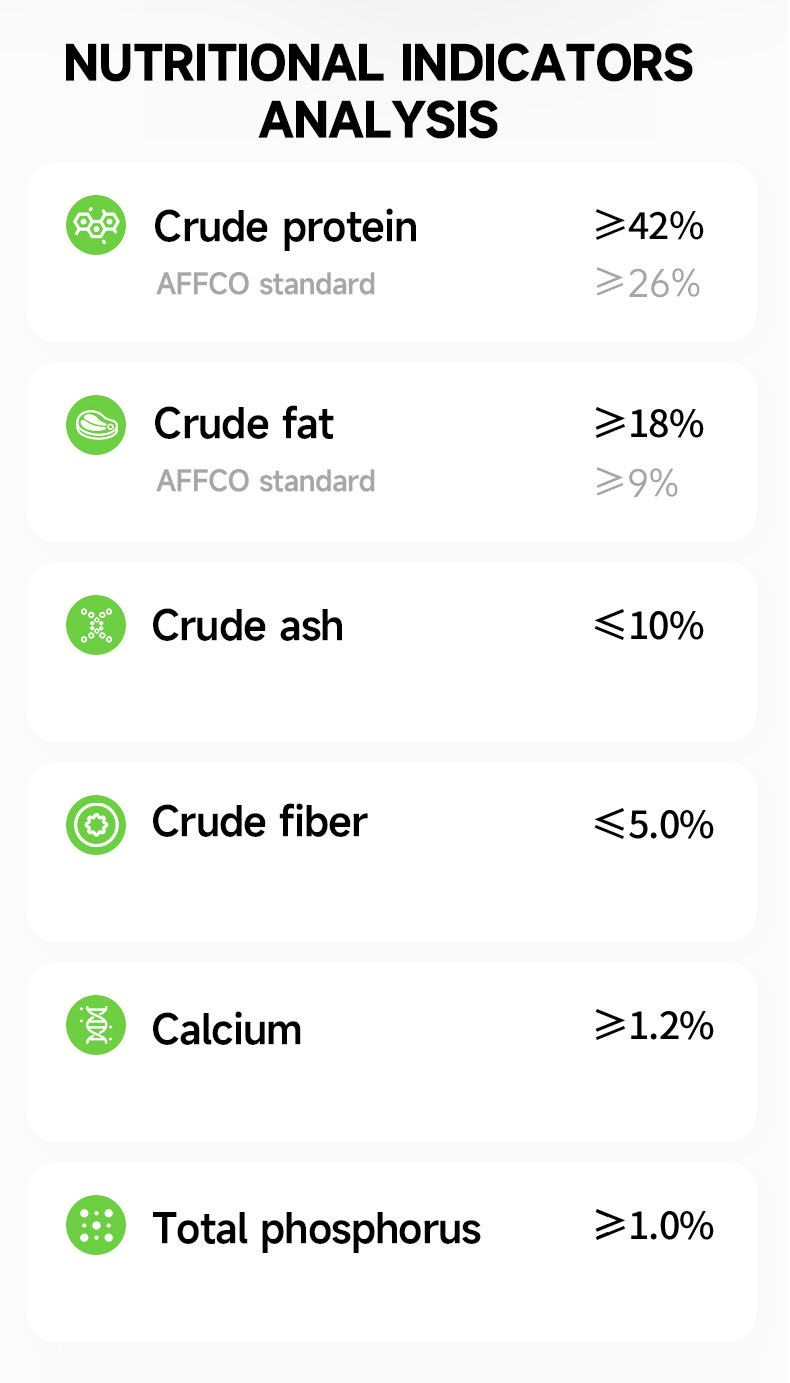
Task: Click the Crude fiber circular icon
Action: click(96, 825)
